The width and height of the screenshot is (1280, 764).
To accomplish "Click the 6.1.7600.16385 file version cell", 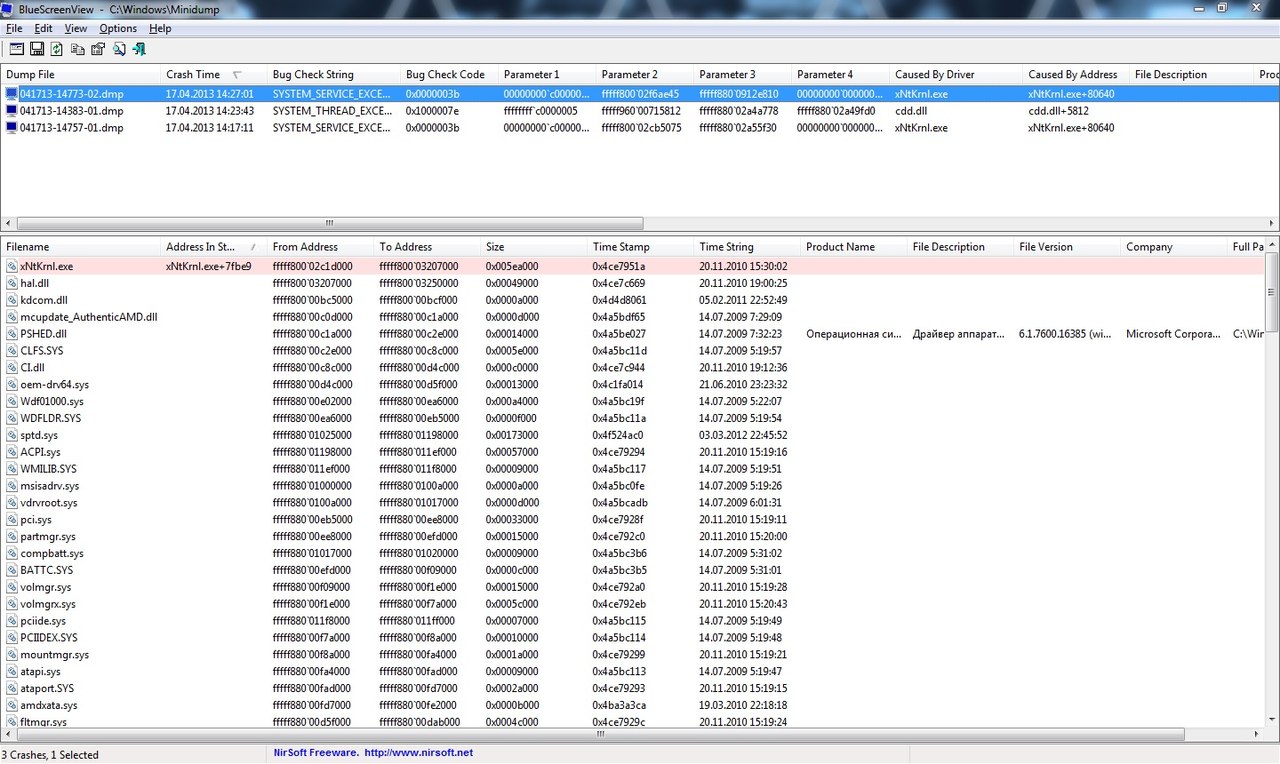I will (1066, 334).
